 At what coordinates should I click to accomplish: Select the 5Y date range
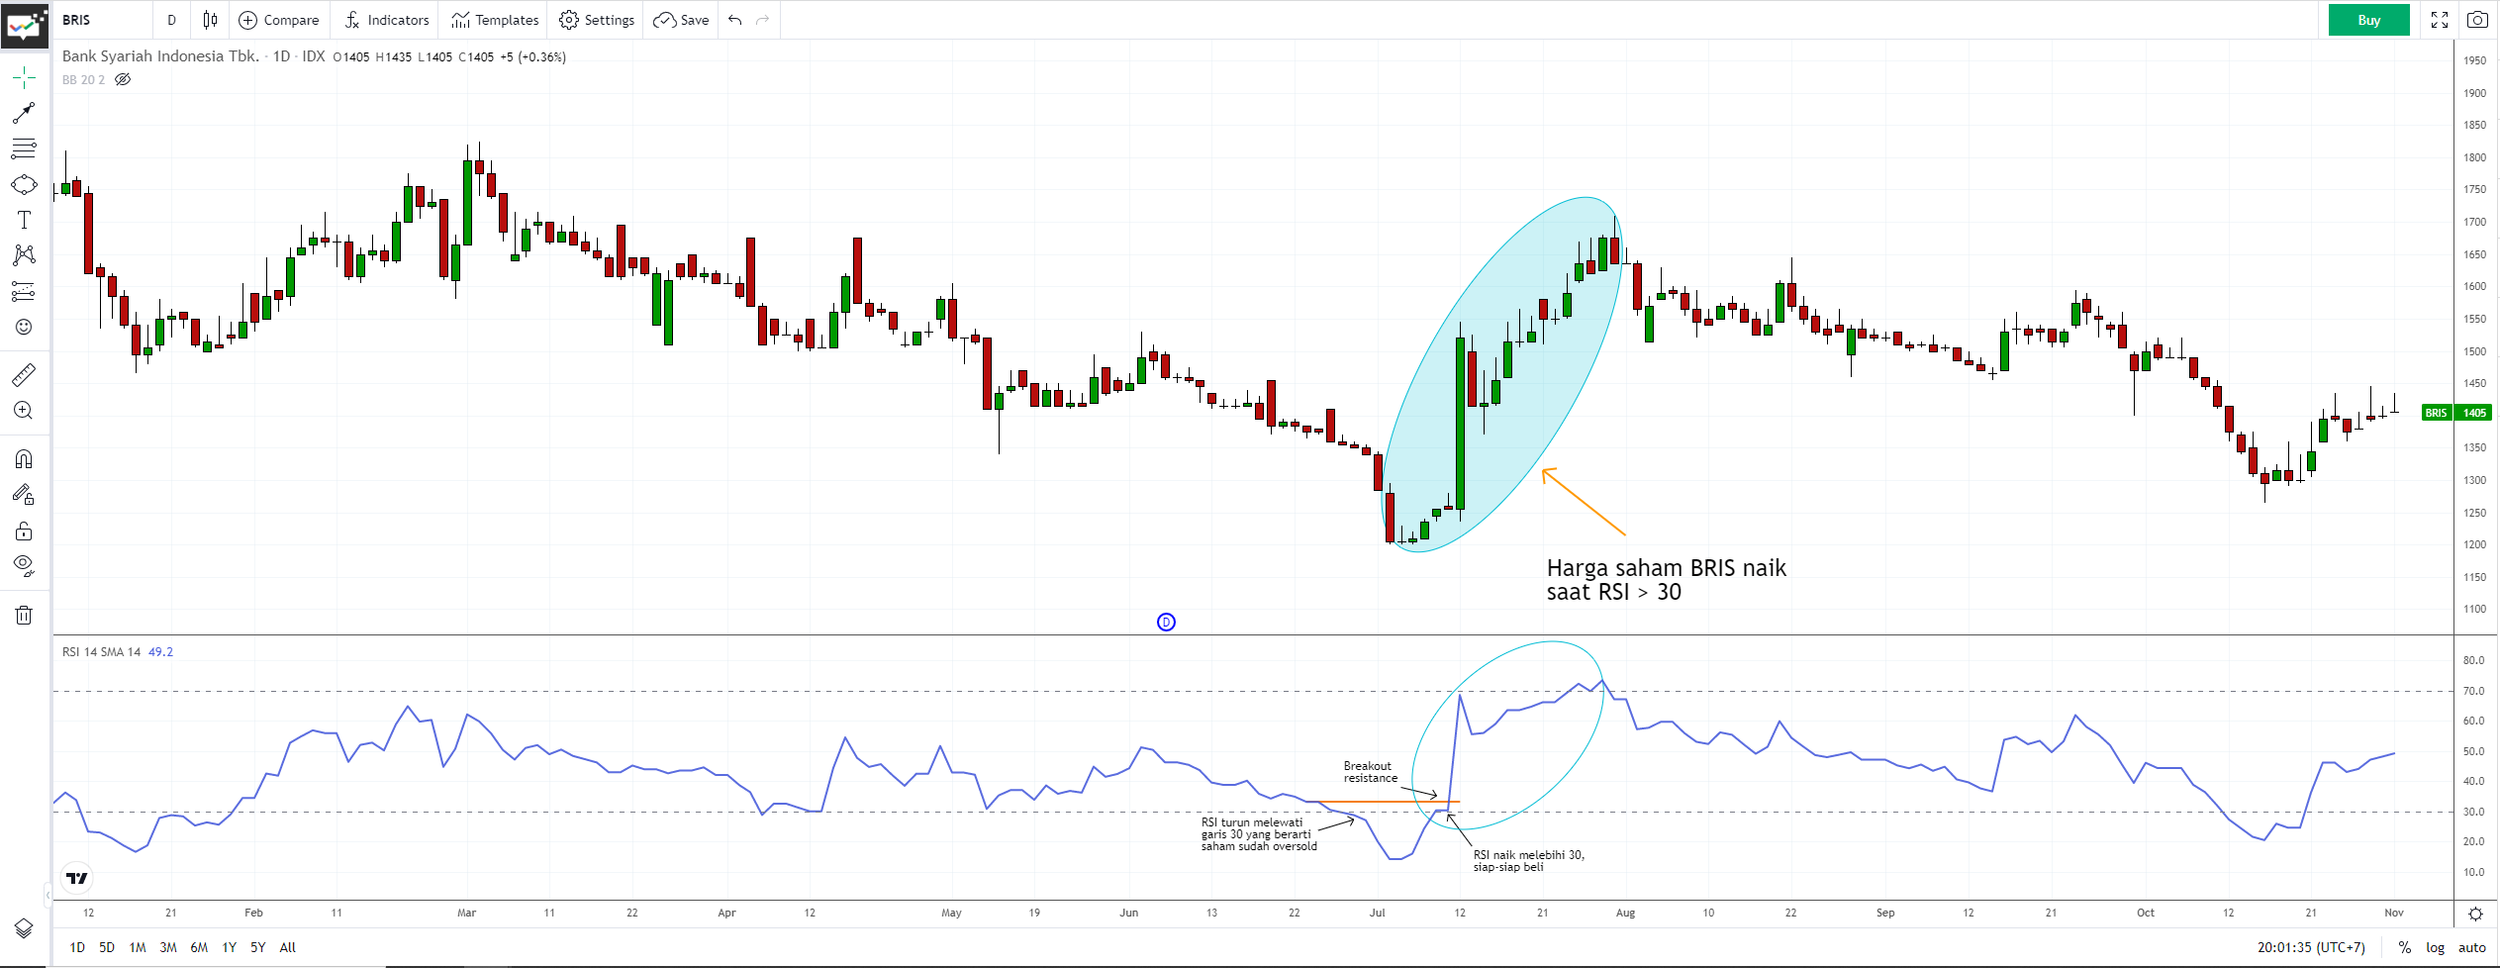point(258,947)
